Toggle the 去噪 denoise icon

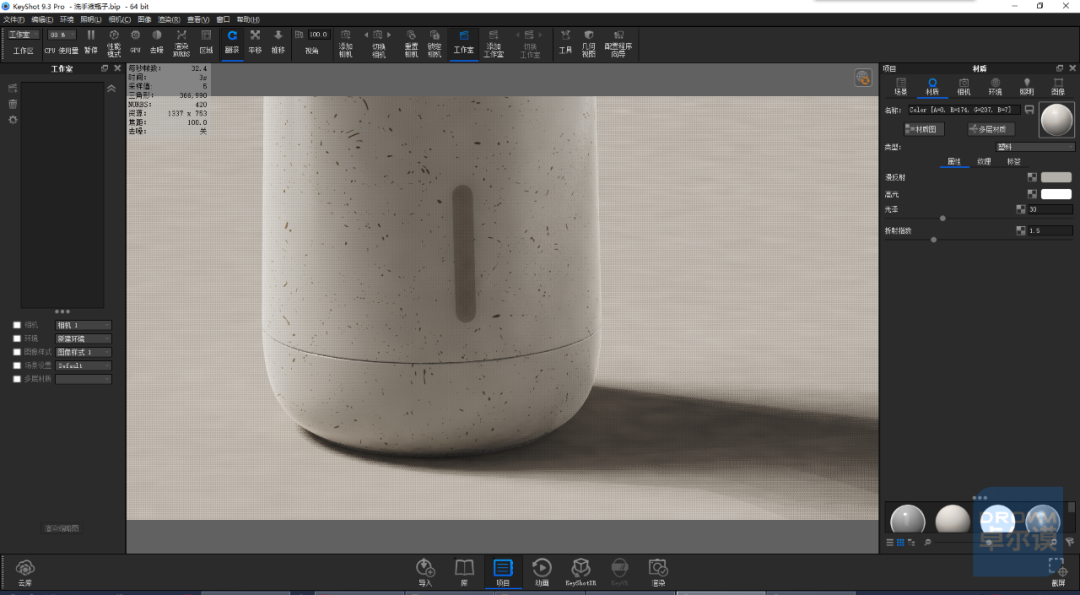coord(157,41)
